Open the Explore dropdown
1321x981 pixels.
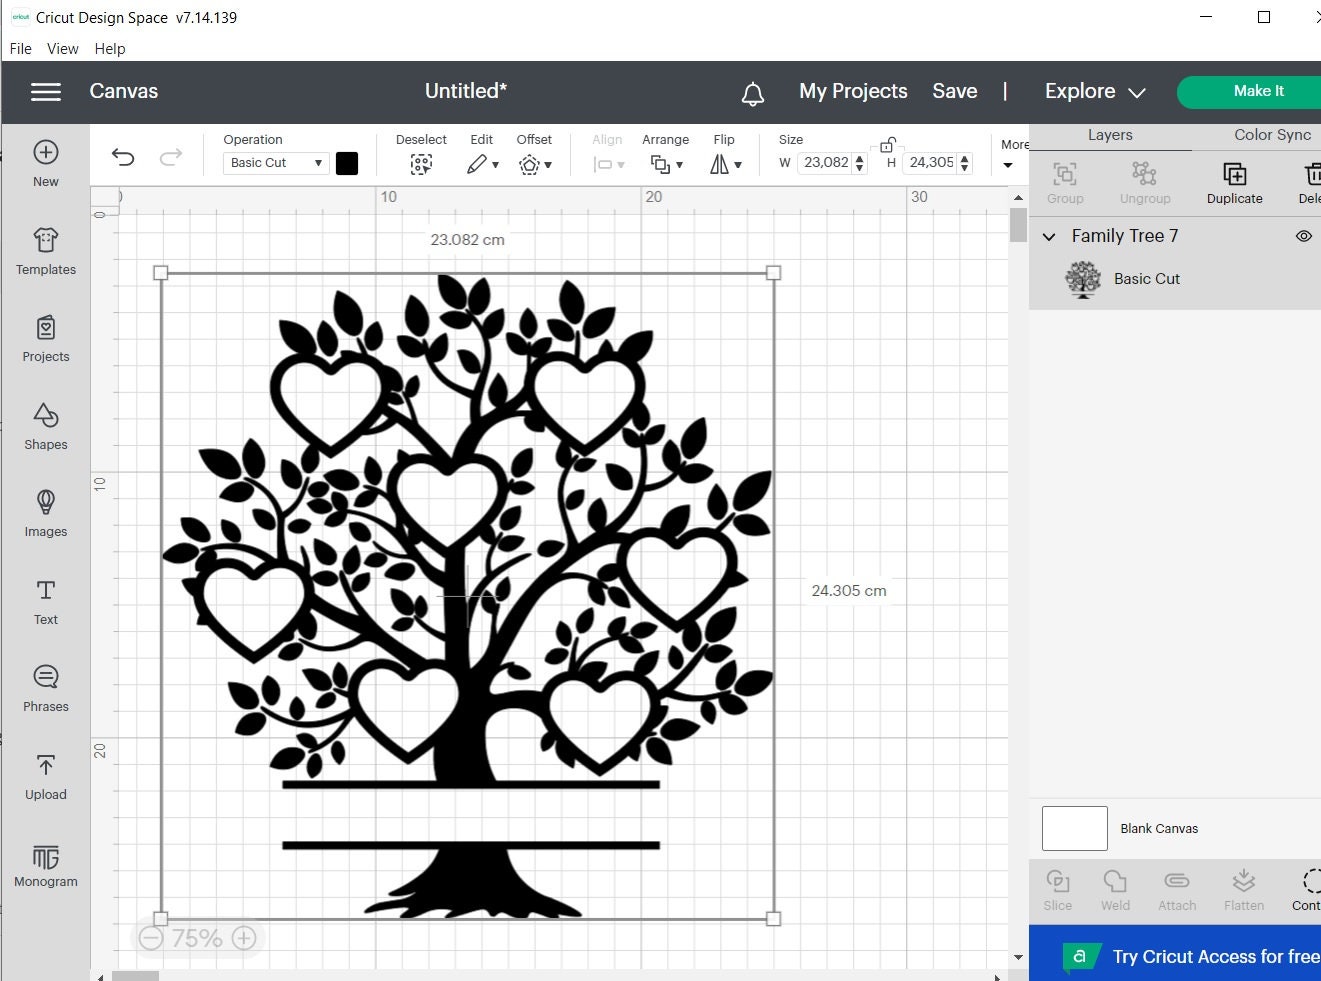click(1093, 91)
